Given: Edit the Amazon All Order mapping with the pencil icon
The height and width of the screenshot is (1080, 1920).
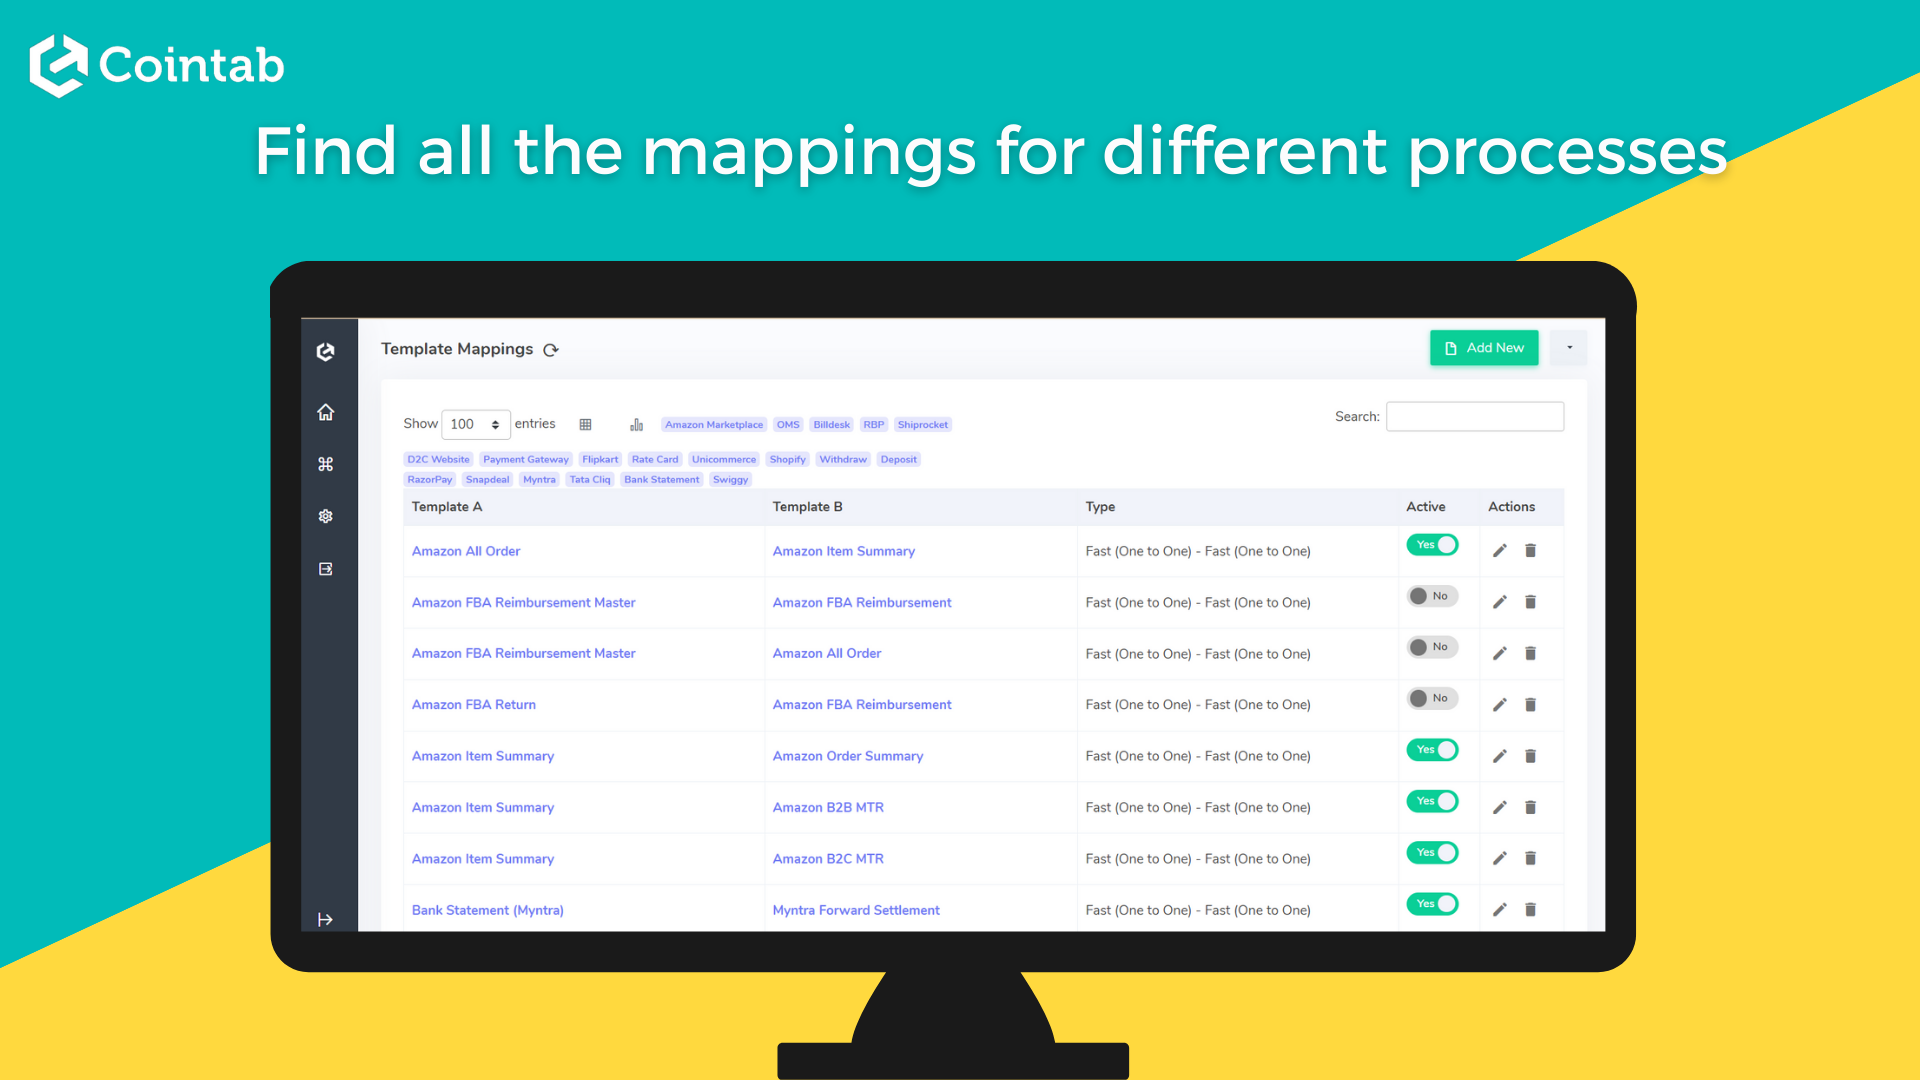Looking at the screenshot, I should click(1499, 550).
